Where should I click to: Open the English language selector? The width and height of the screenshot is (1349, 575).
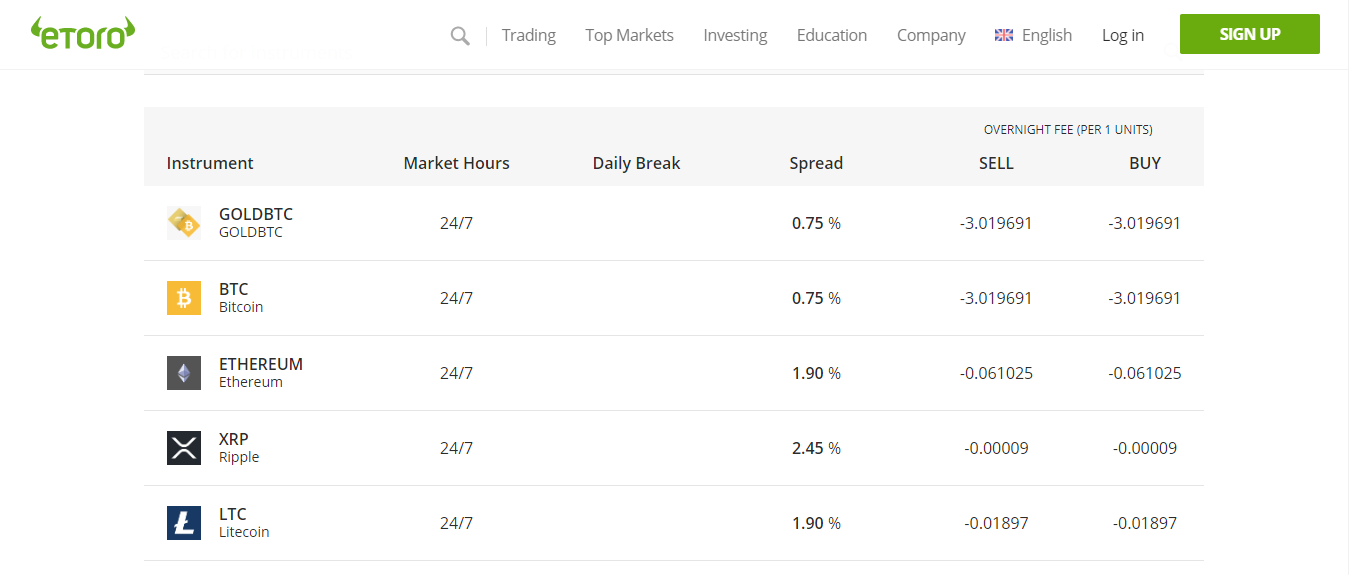[1046, 35]
